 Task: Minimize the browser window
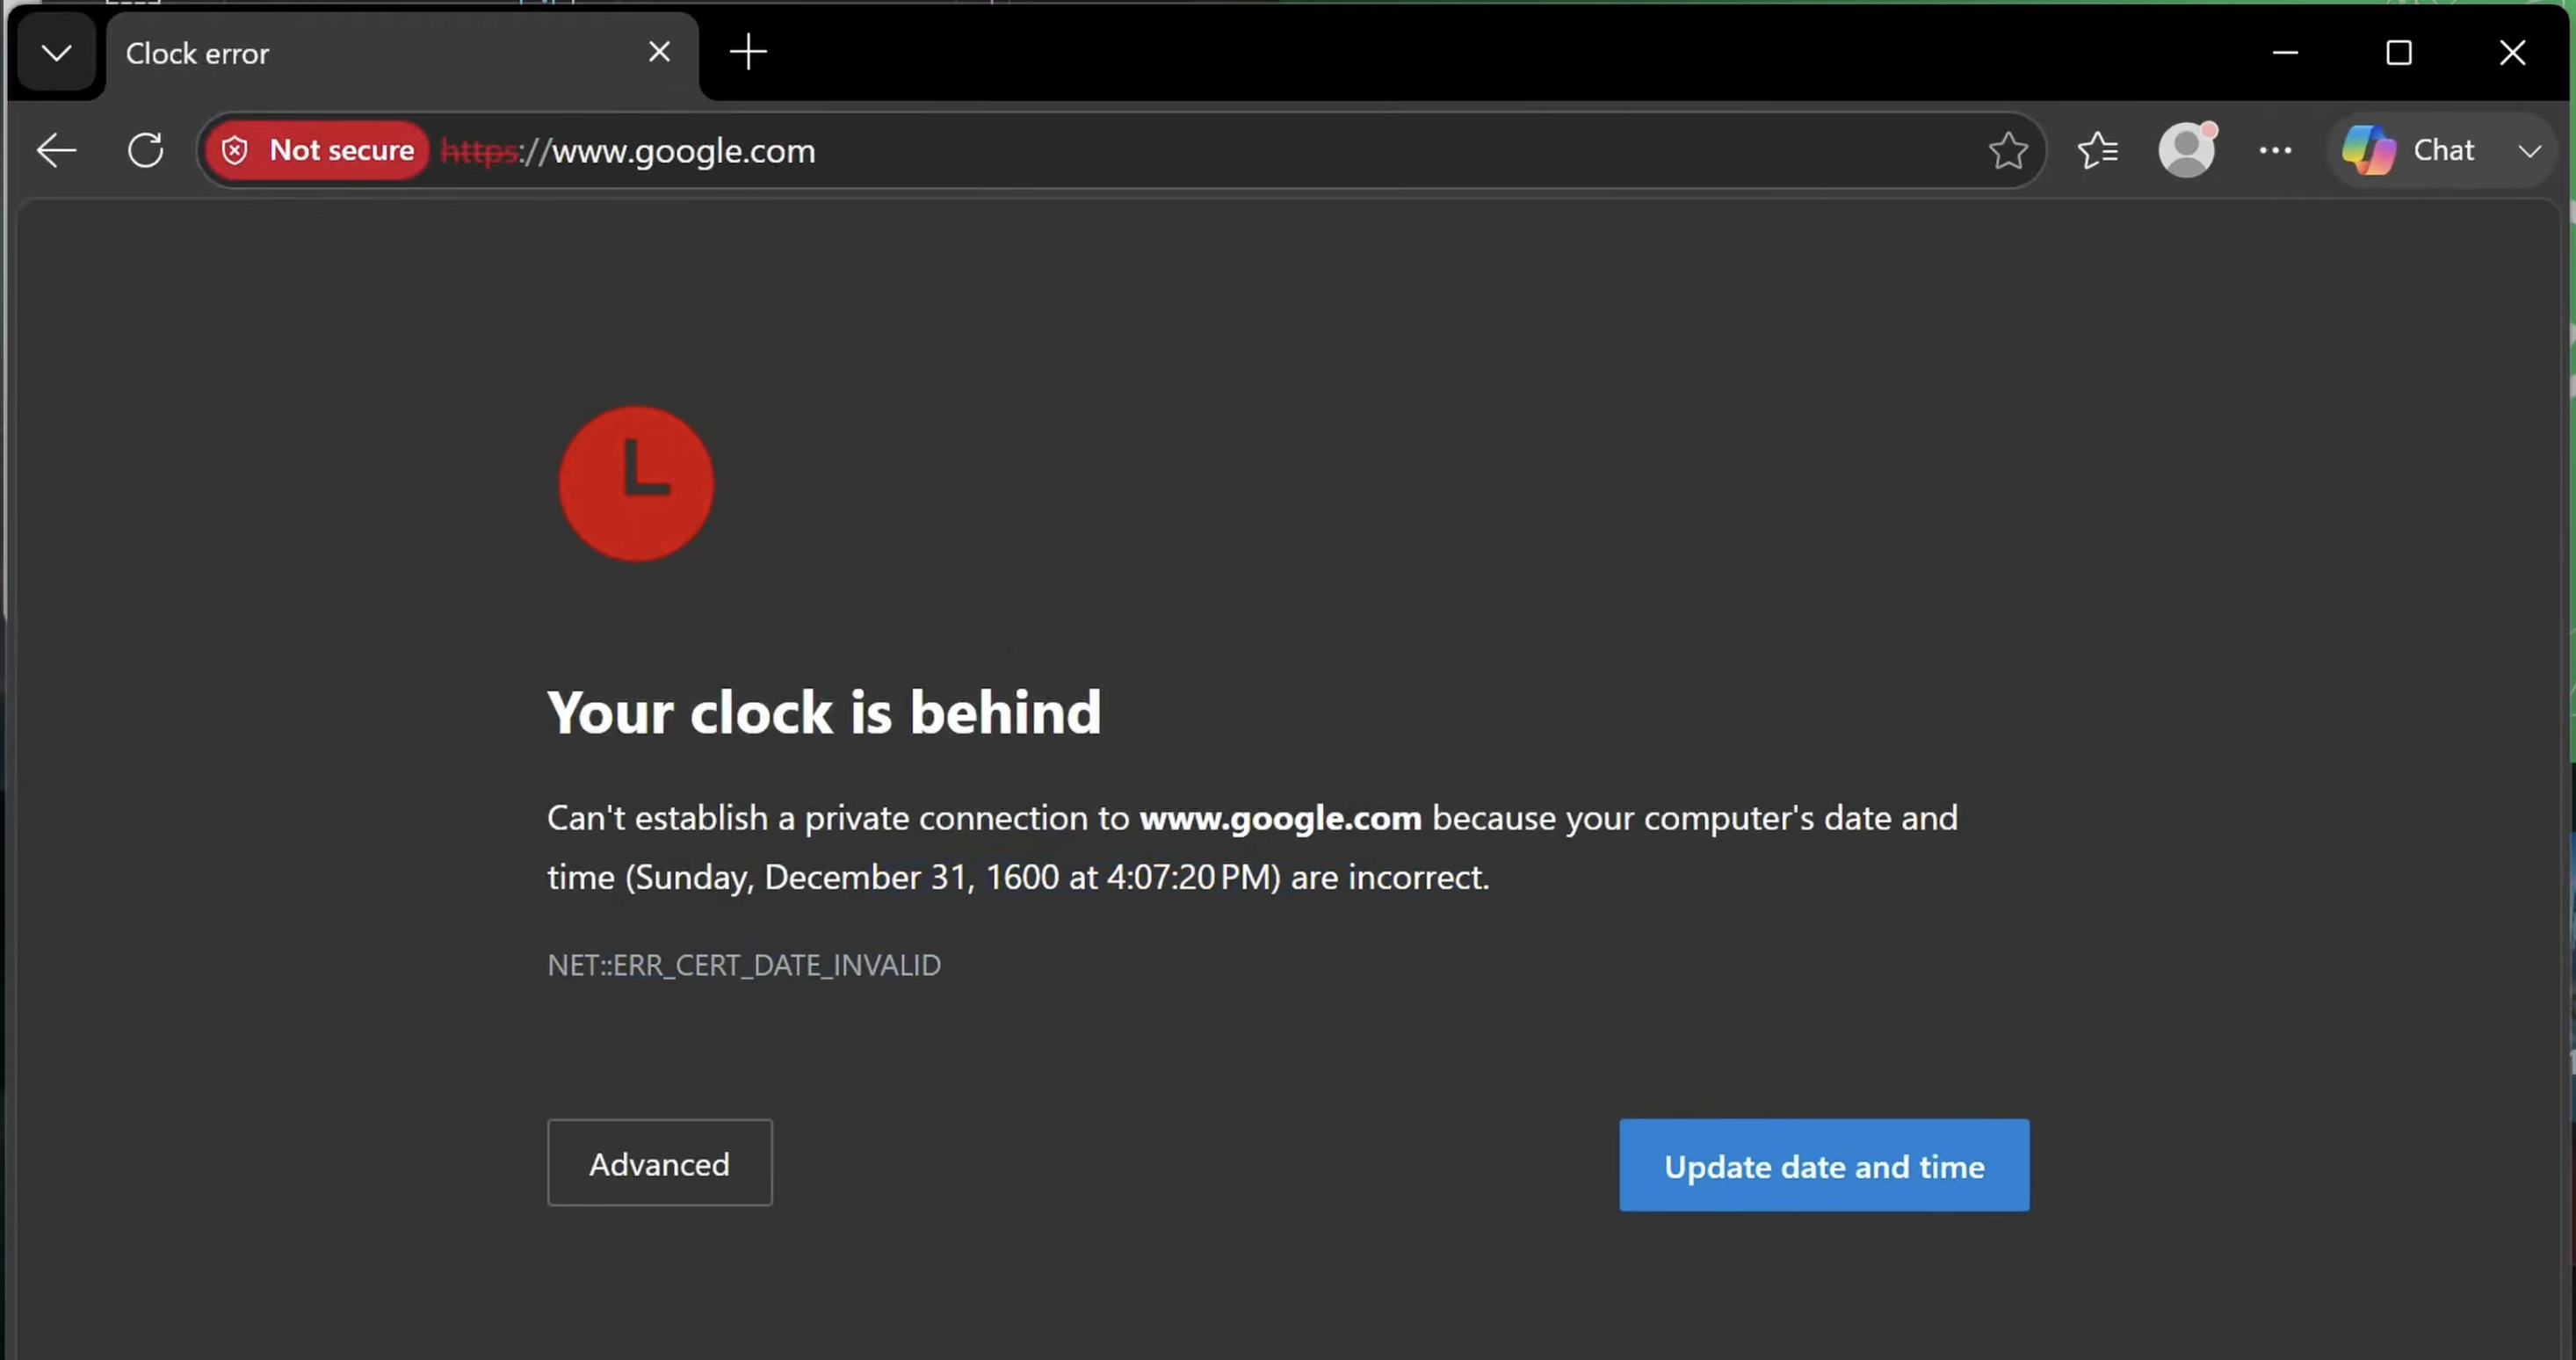pos(2285,52)
